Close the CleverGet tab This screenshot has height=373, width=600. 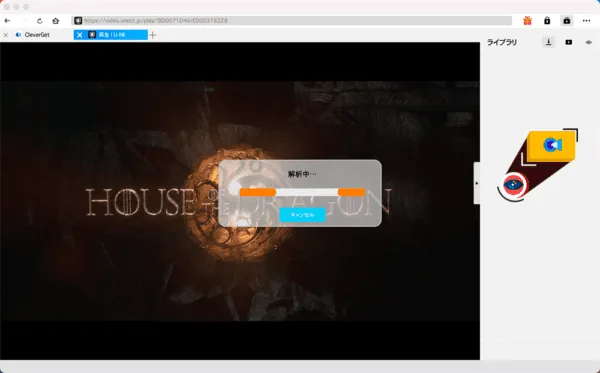(x=6, y=35)
